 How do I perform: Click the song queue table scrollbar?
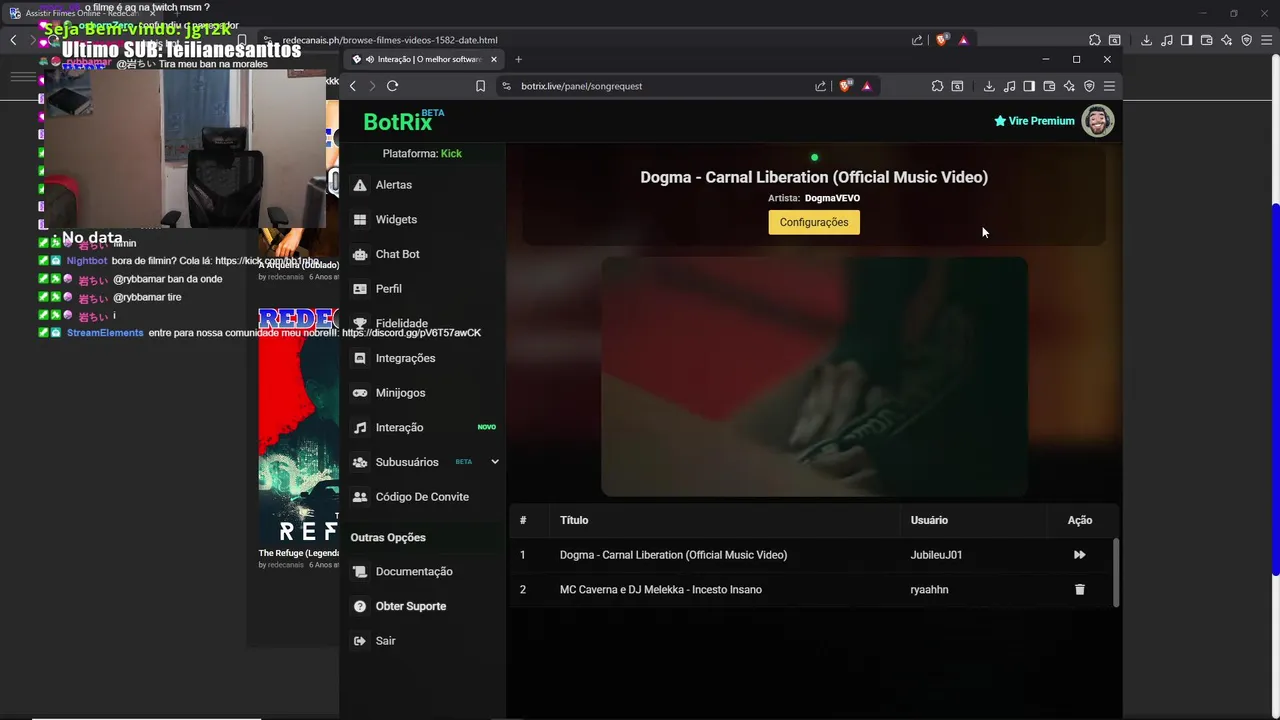point(1116,572)
